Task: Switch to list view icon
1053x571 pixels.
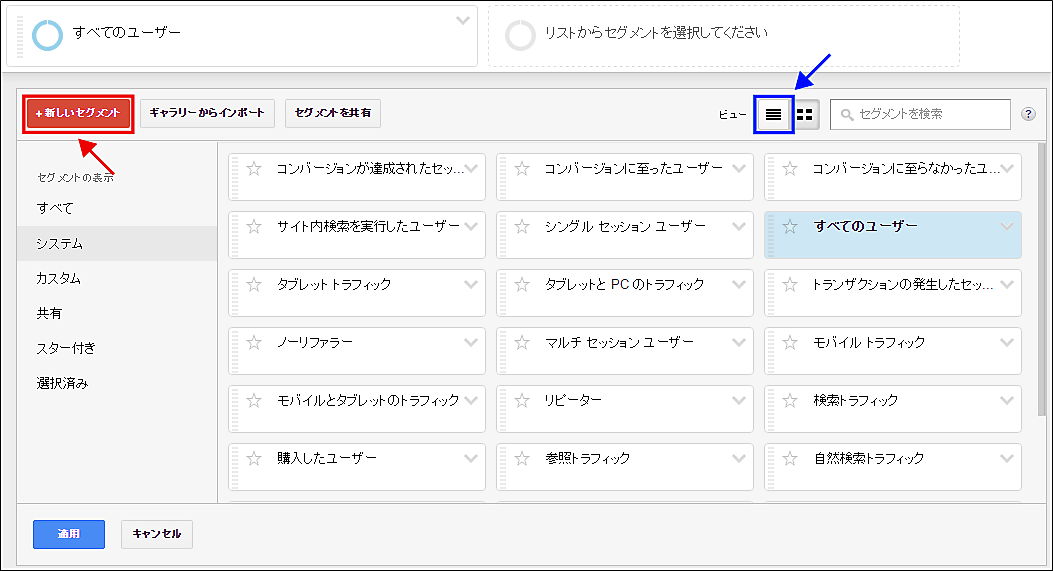Action: (773, 115)
